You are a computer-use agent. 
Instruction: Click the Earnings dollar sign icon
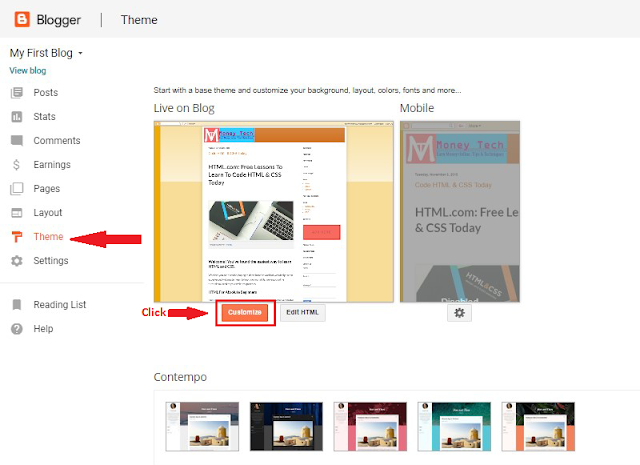16,165
